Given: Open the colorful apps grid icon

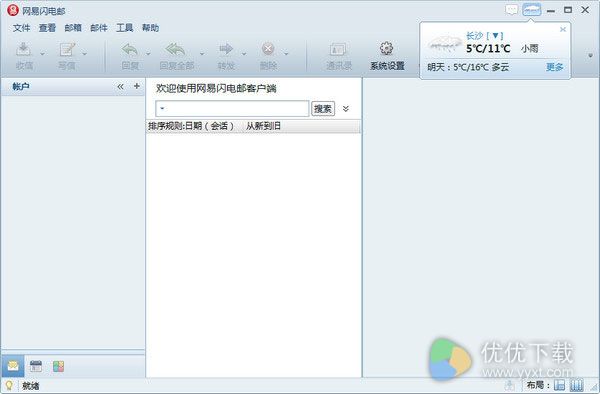Looking at the screenshot, I should pyautogui.click(x=58, y=366).
